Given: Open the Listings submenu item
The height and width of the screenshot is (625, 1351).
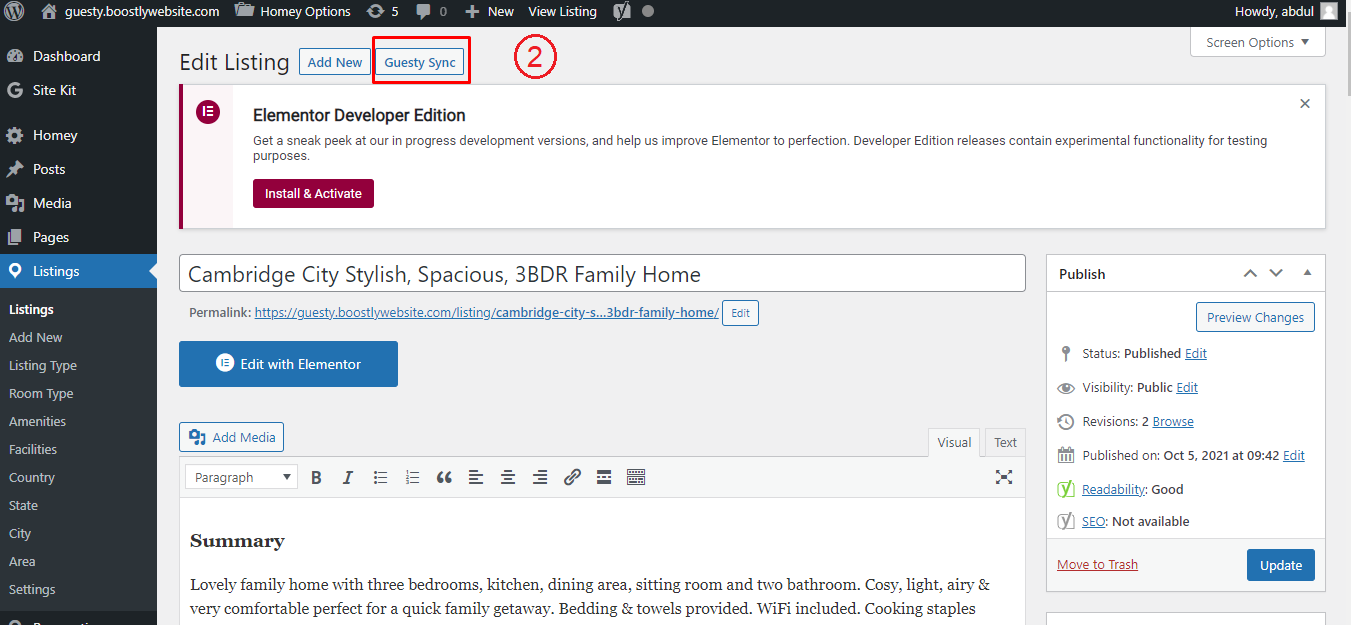Looking at the screenshot, I should 31,310.
